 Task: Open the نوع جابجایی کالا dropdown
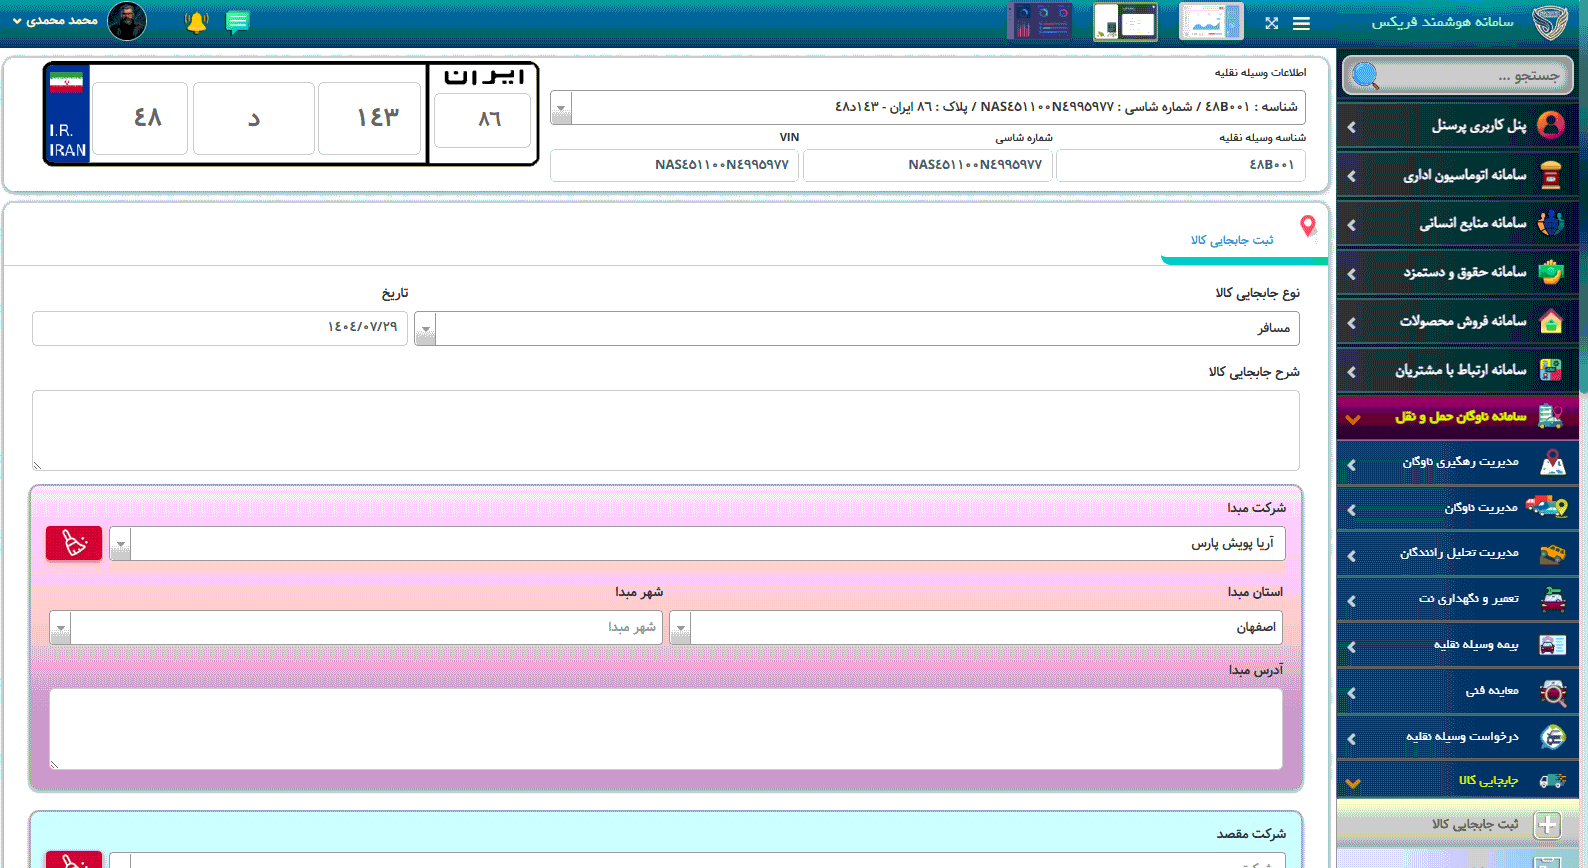click(426, 329)
